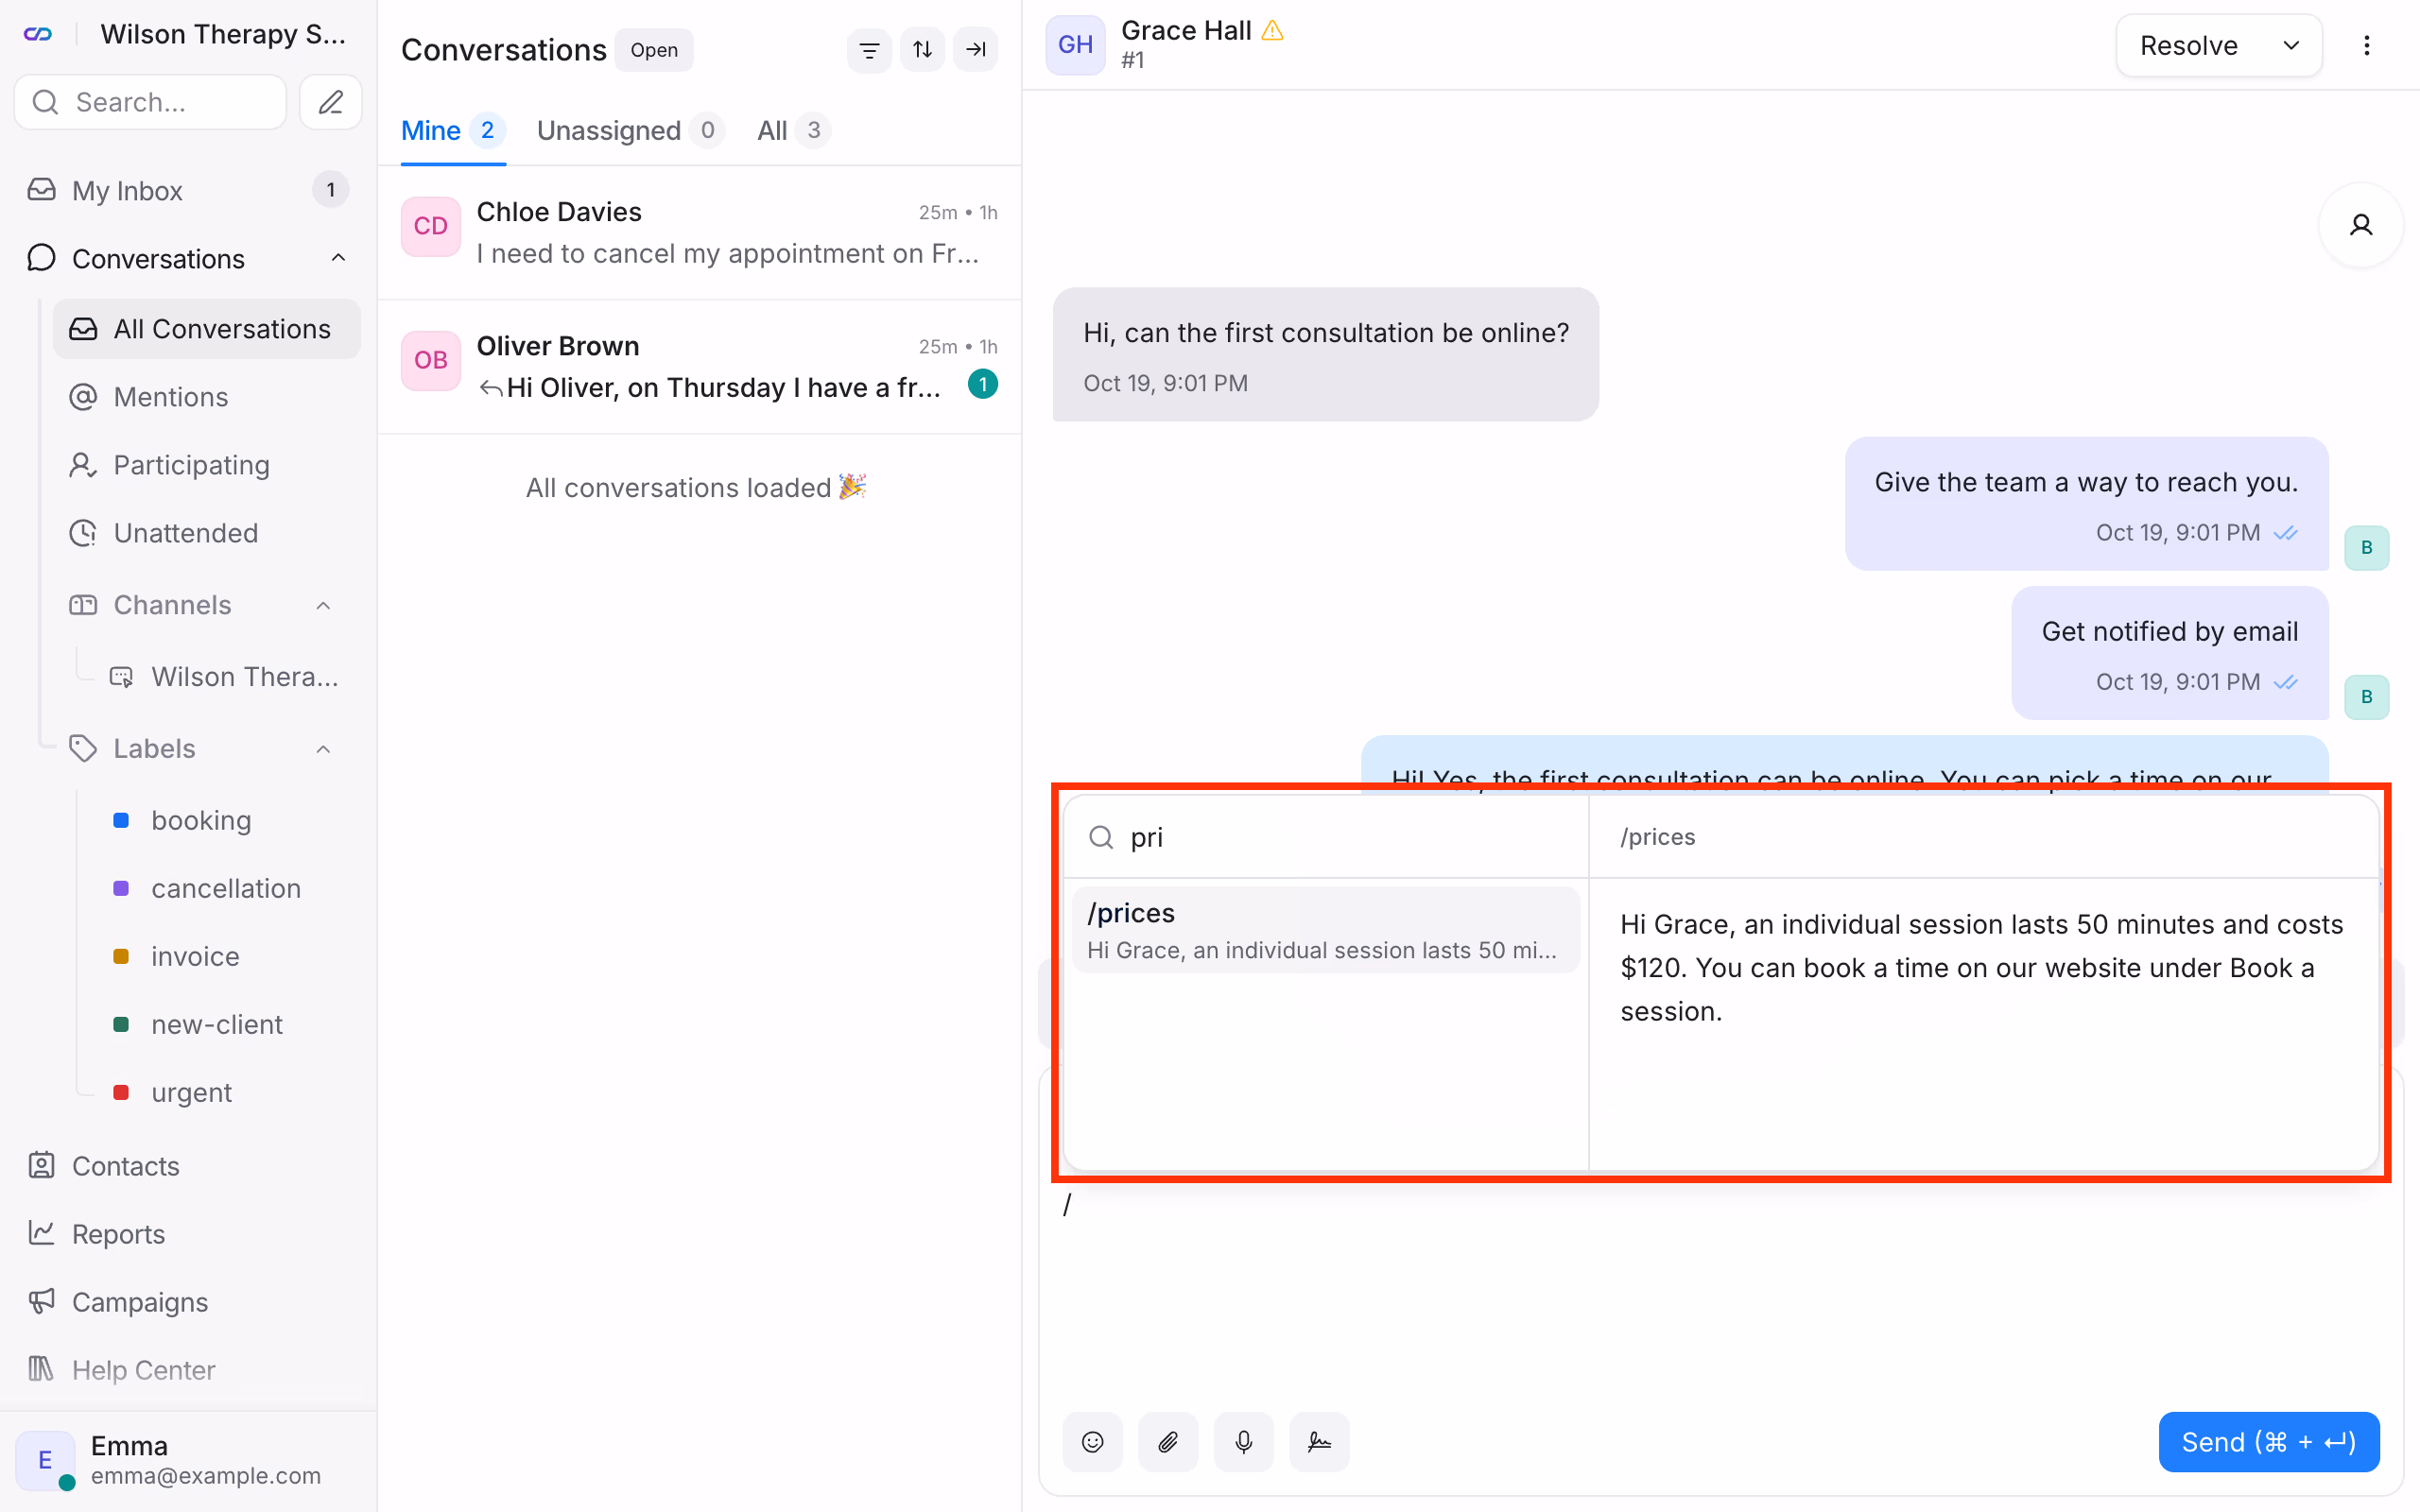This screenshot has height=1512, width=2420.
Task: Open Campaigns from the sidebar
Action: coord(188,1302)
